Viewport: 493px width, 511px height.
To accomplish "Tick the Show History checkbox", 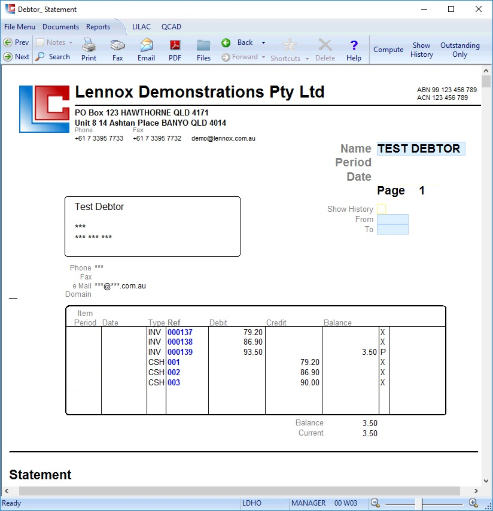I will (x=382, y=209).
